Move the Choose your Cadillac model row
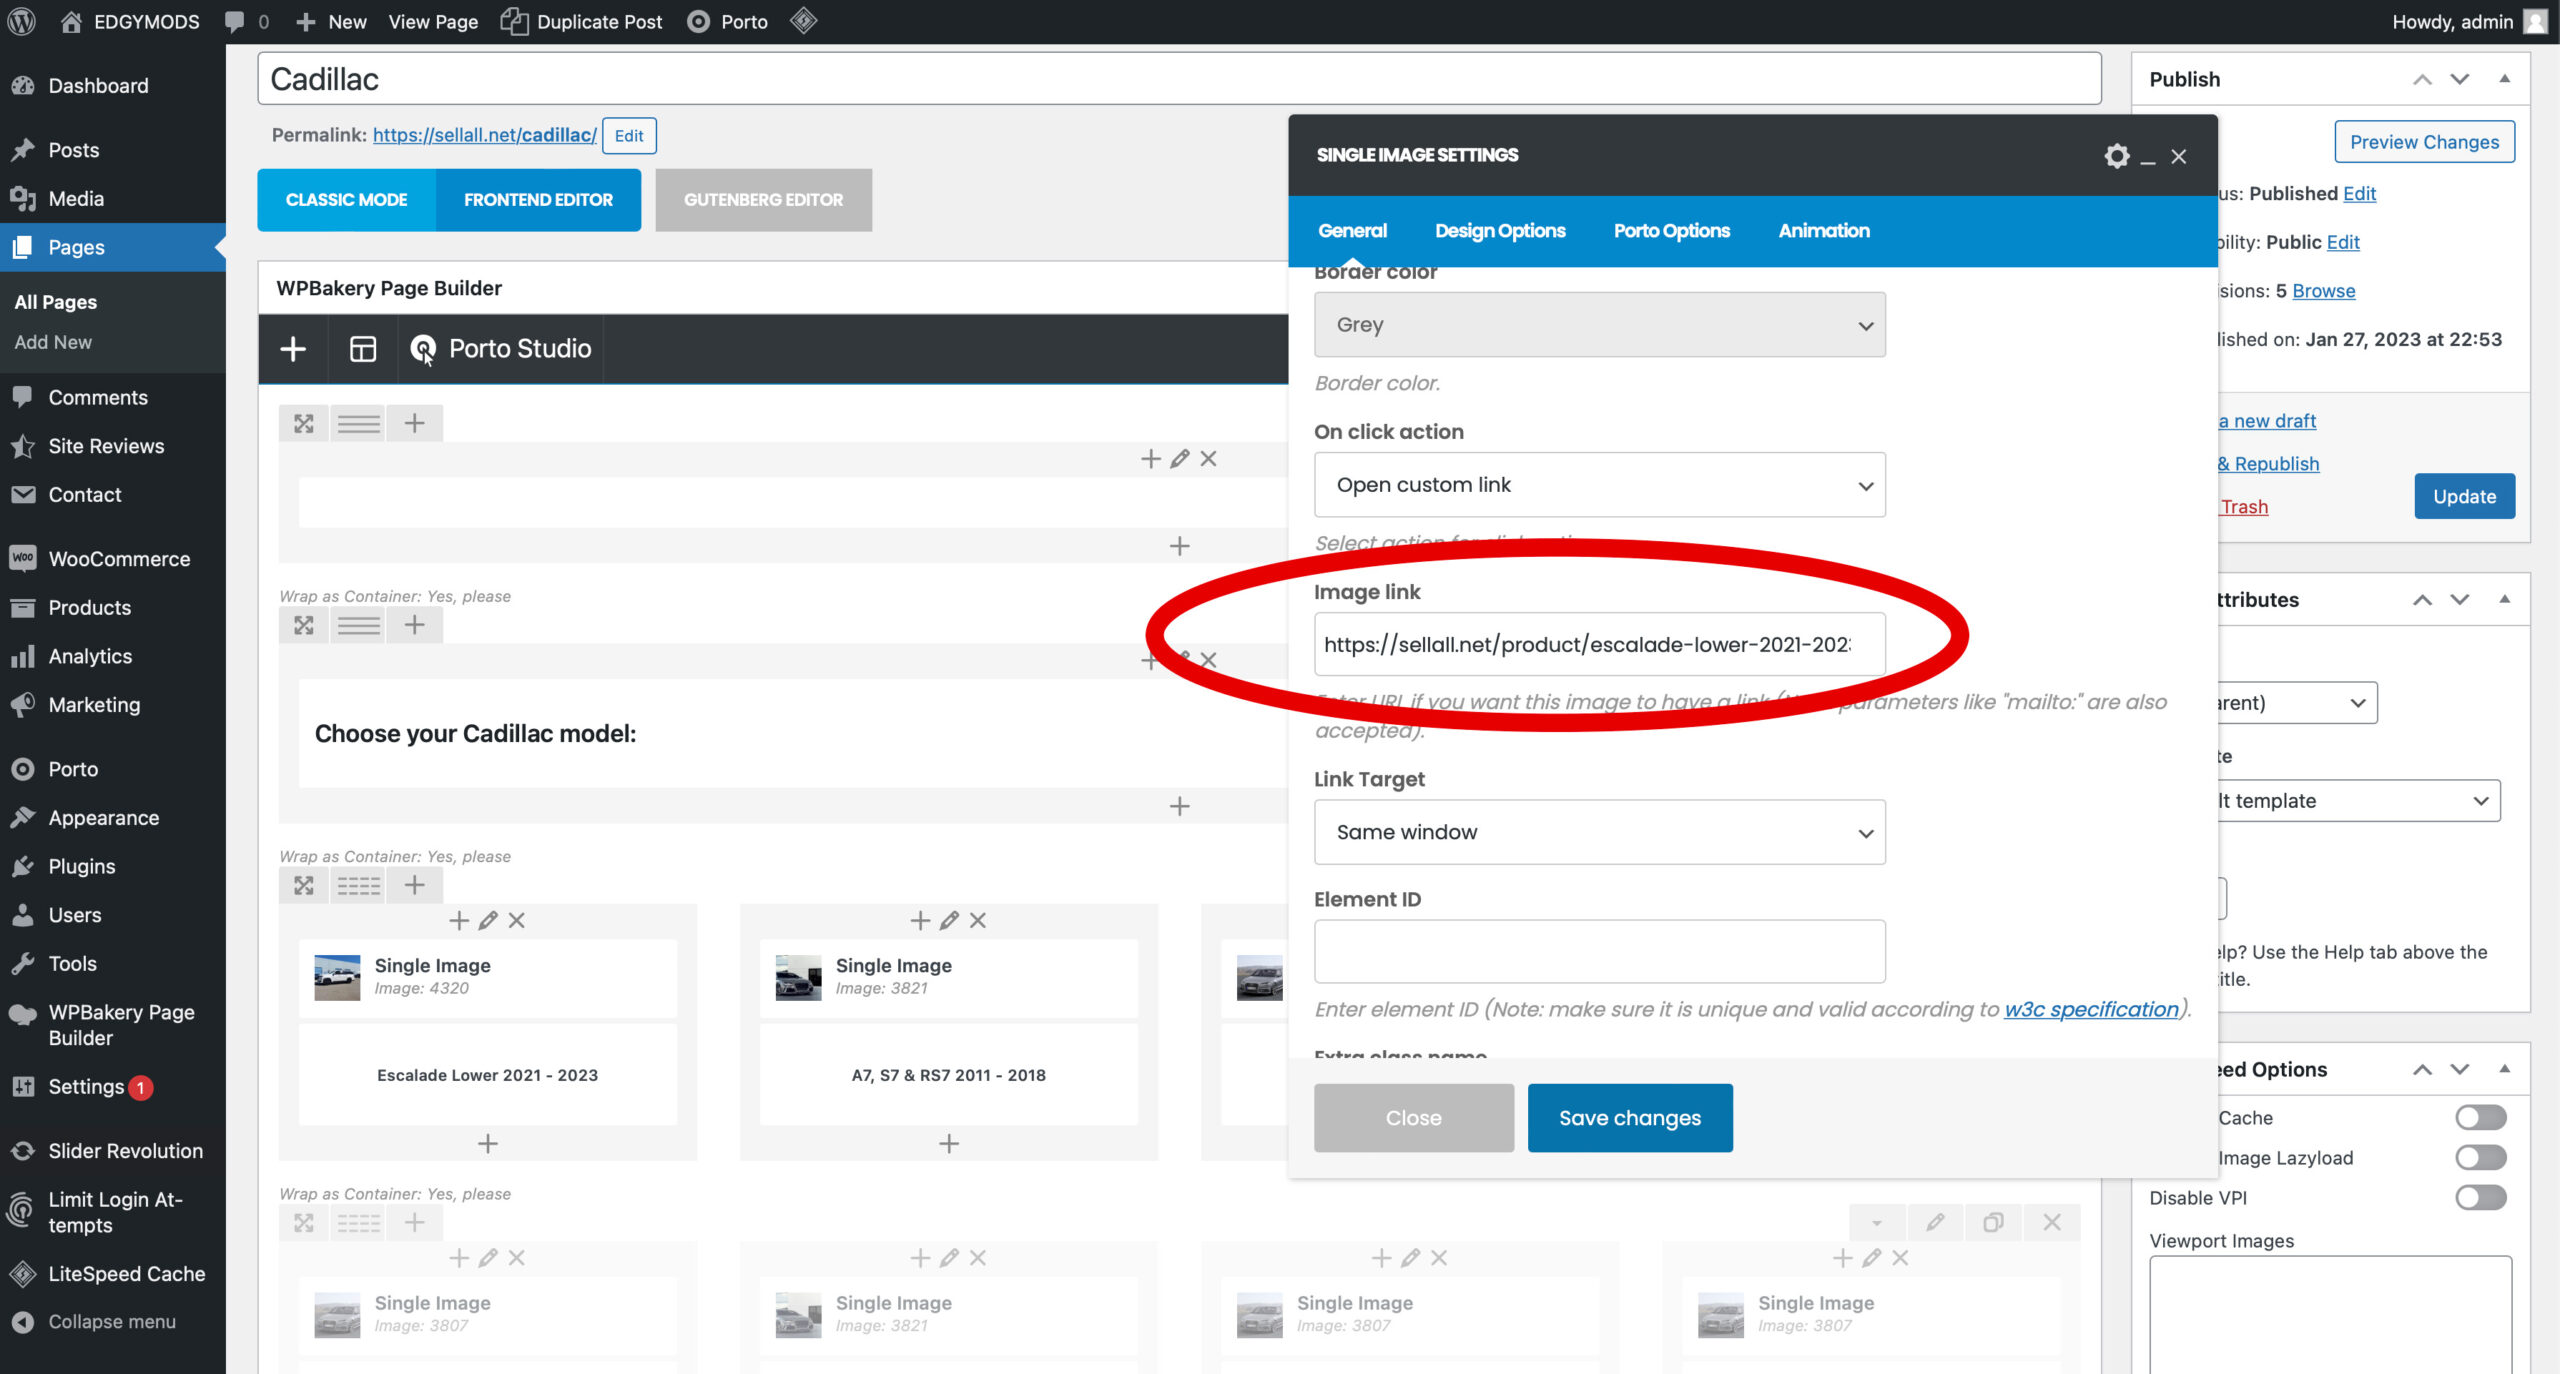 pos(304,625)
